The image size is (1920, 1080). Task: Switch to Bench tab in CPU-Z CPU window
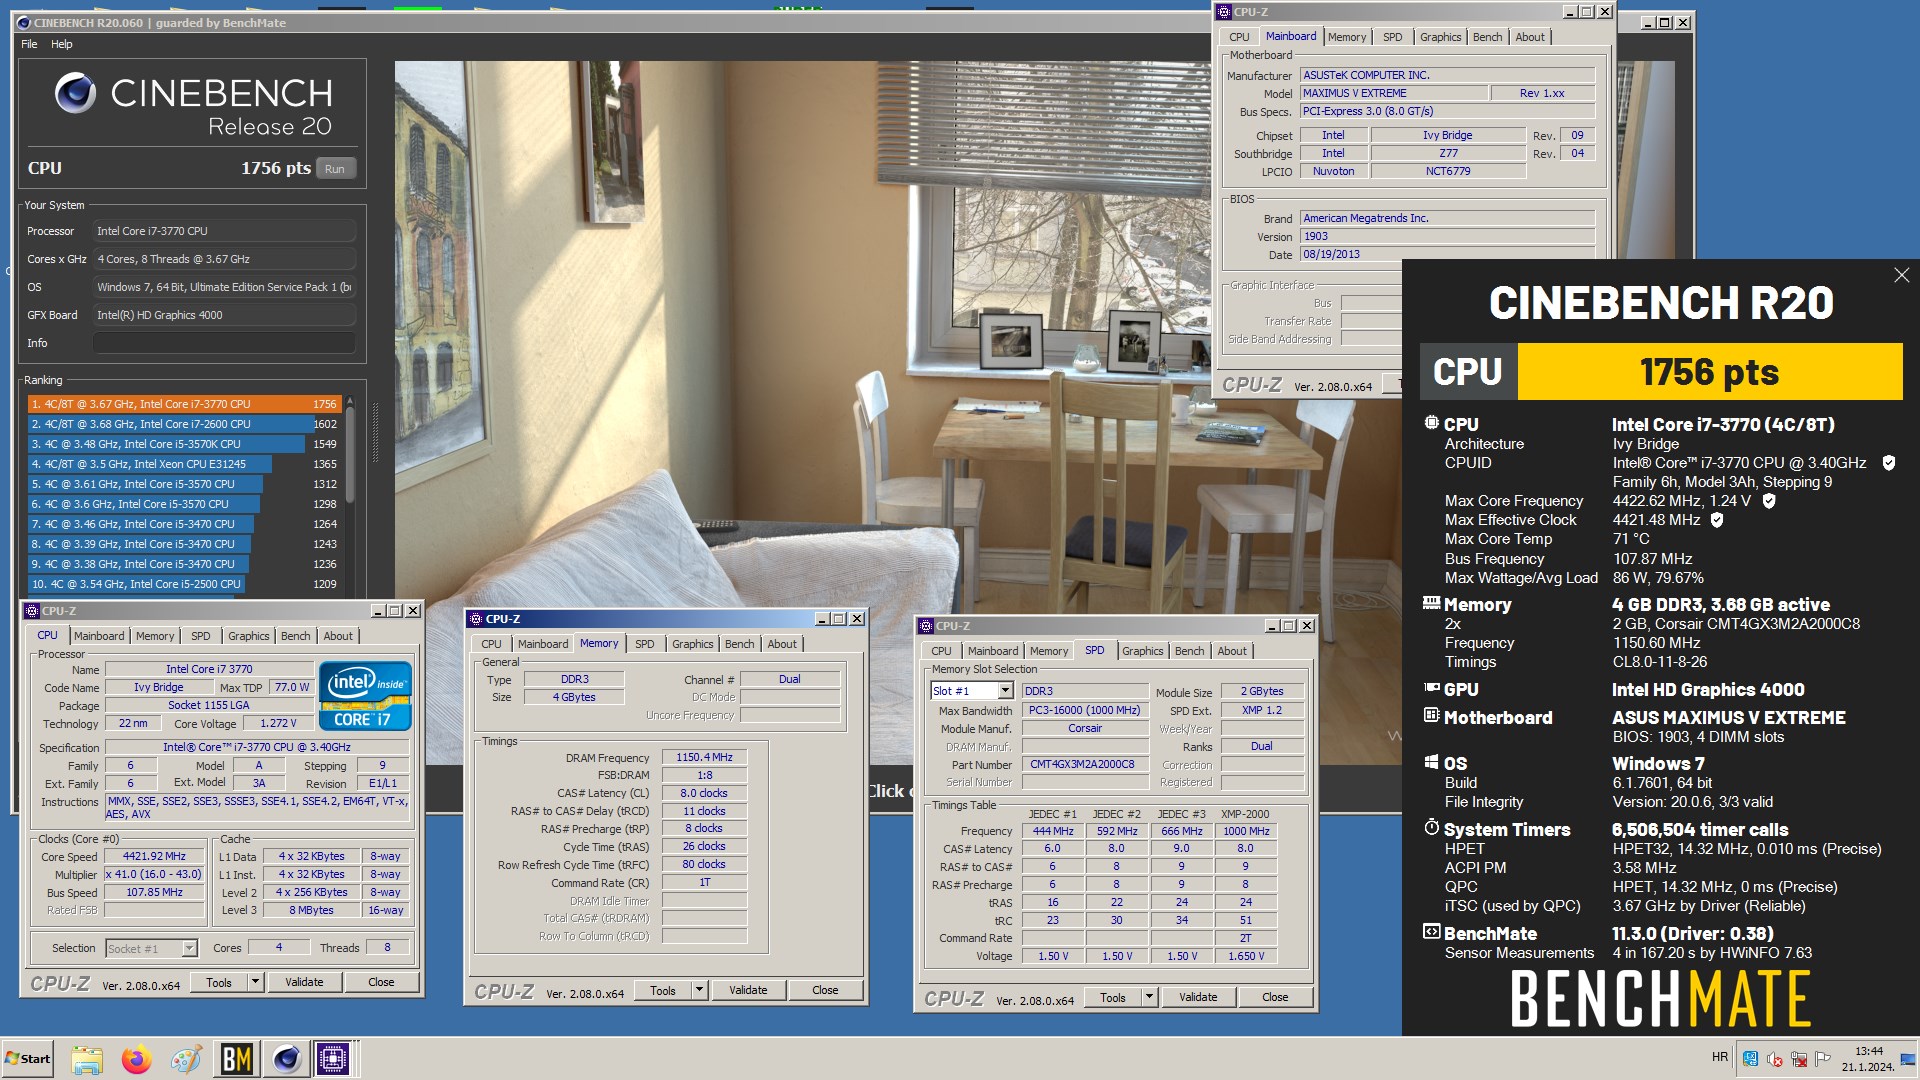(x=295, y=636)
